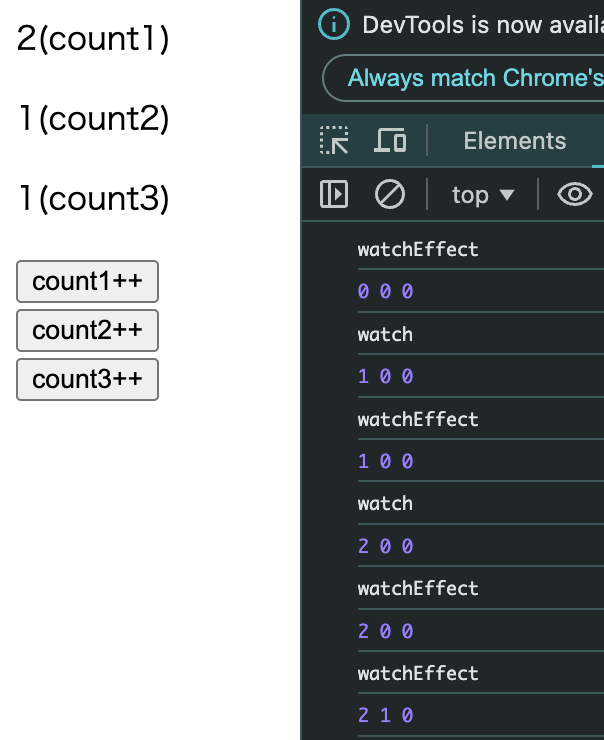Click the 0 0 0 console output
604x740 pixels.
pyautogui.click(x=386, y=291)
